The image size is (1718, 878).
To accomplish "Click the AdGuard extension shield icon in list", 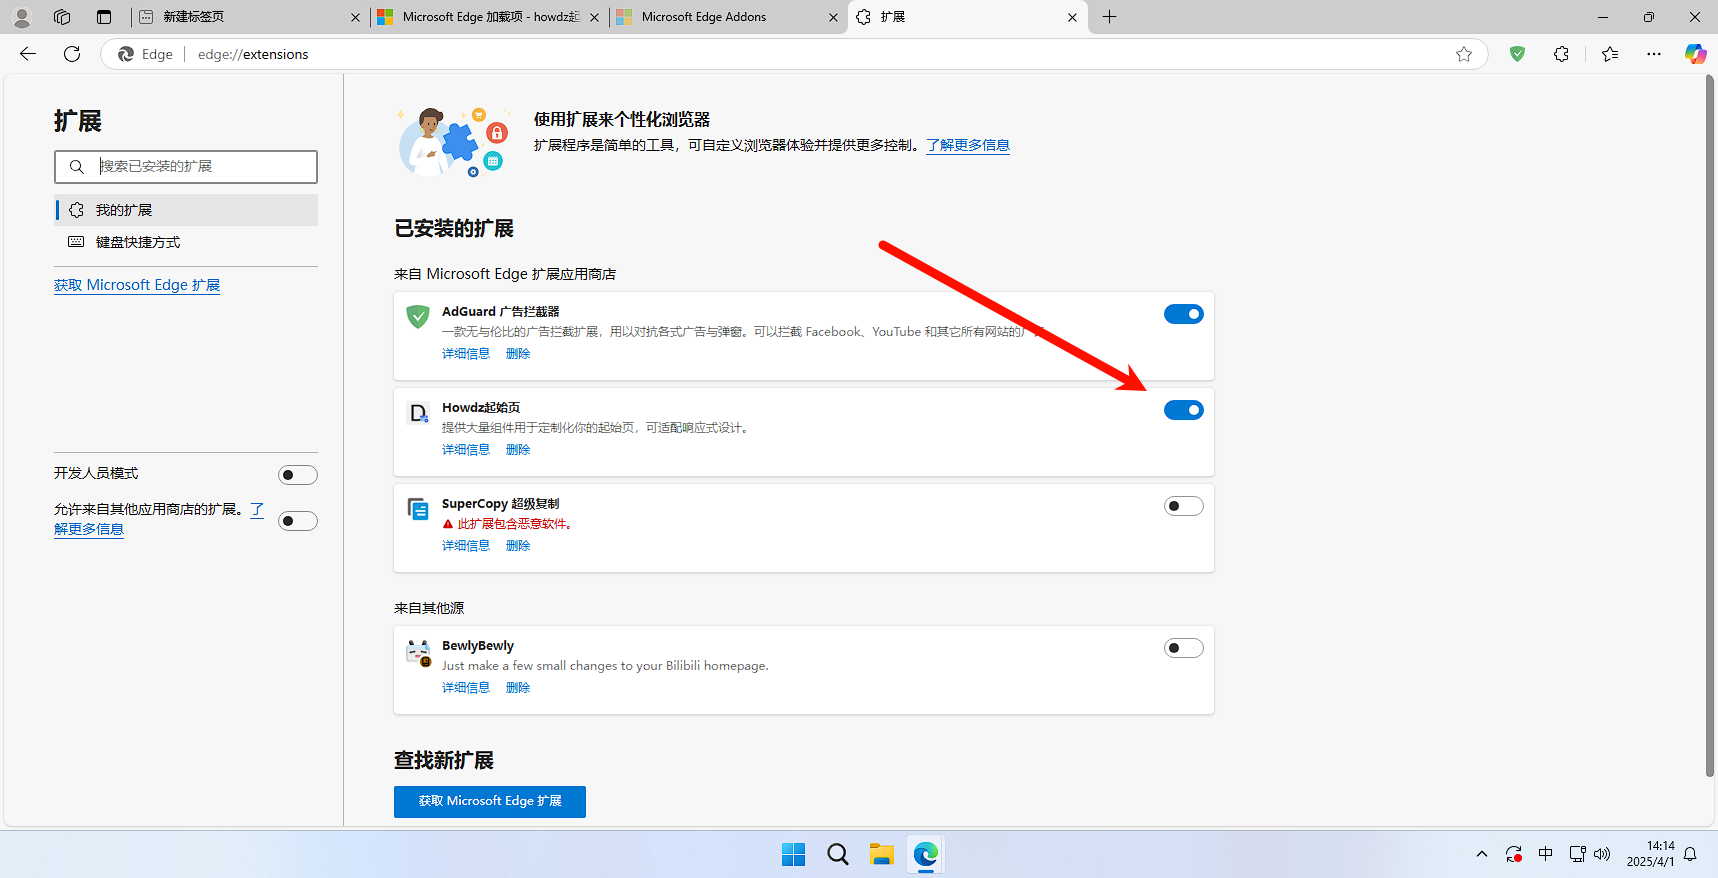I will point(418,317).
